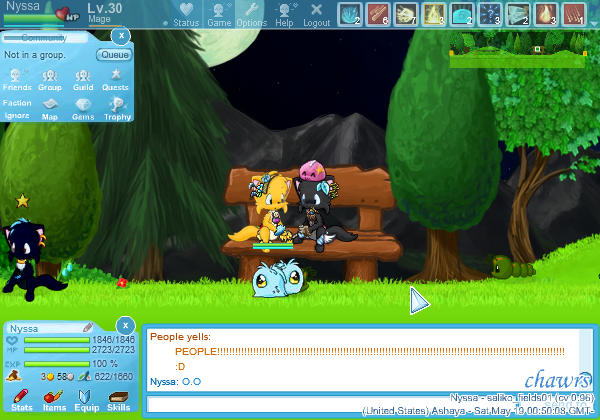Open the Help menu
The image size is (600, 420).
pyautogui.click(x=284, y=15)
